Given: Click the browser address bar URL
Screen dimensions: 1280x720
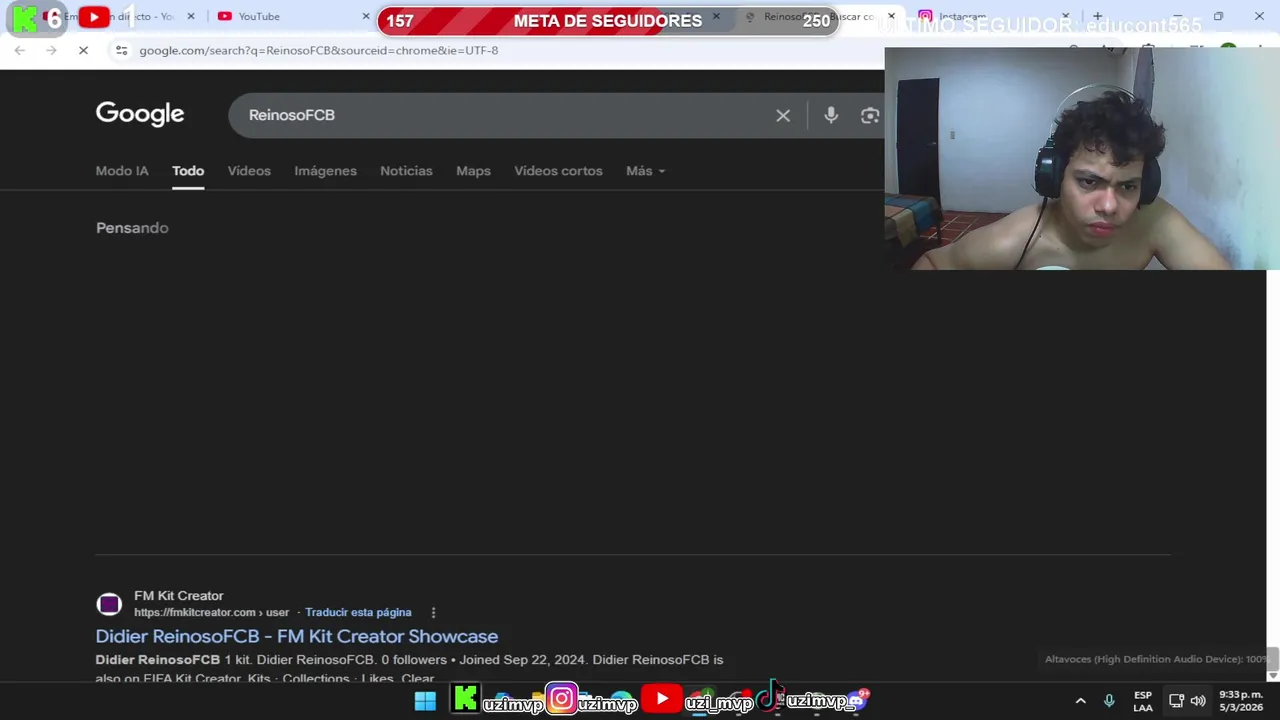Looking at the screenshot, I should coord(319,50).
